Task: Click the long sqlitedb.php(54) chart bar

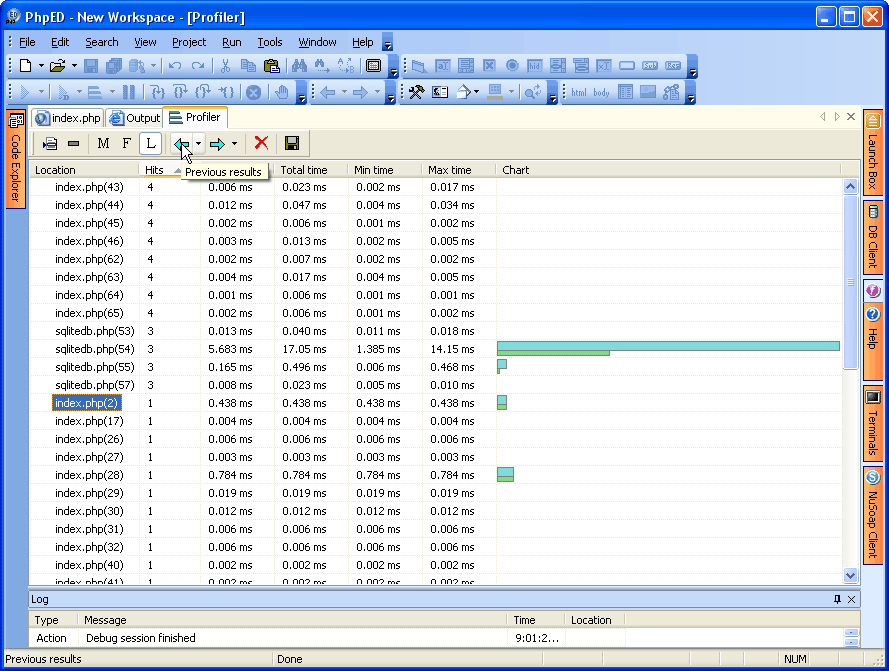Action: coord(667,347)
